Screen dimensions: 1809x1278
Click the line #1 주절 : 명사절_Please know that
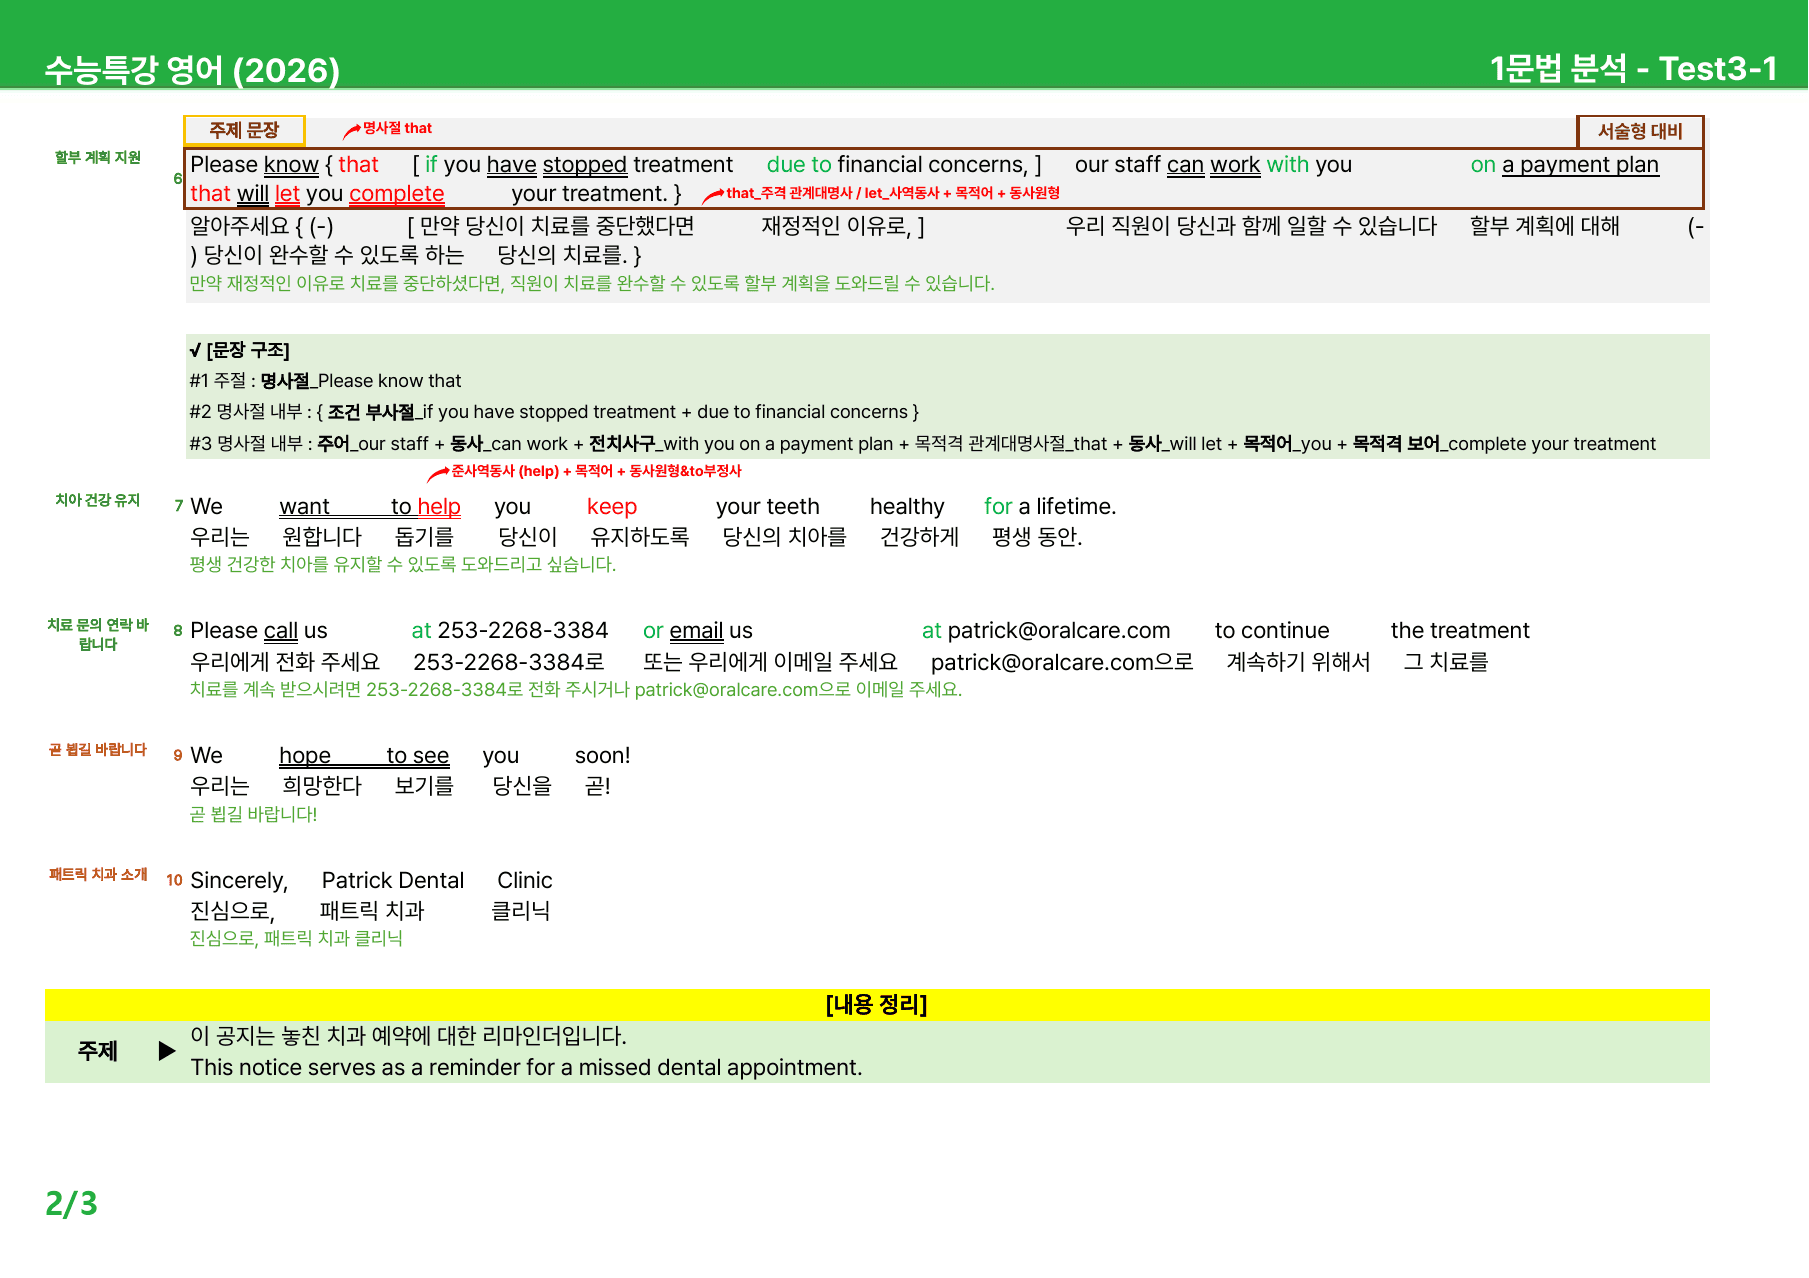(325, 381)
